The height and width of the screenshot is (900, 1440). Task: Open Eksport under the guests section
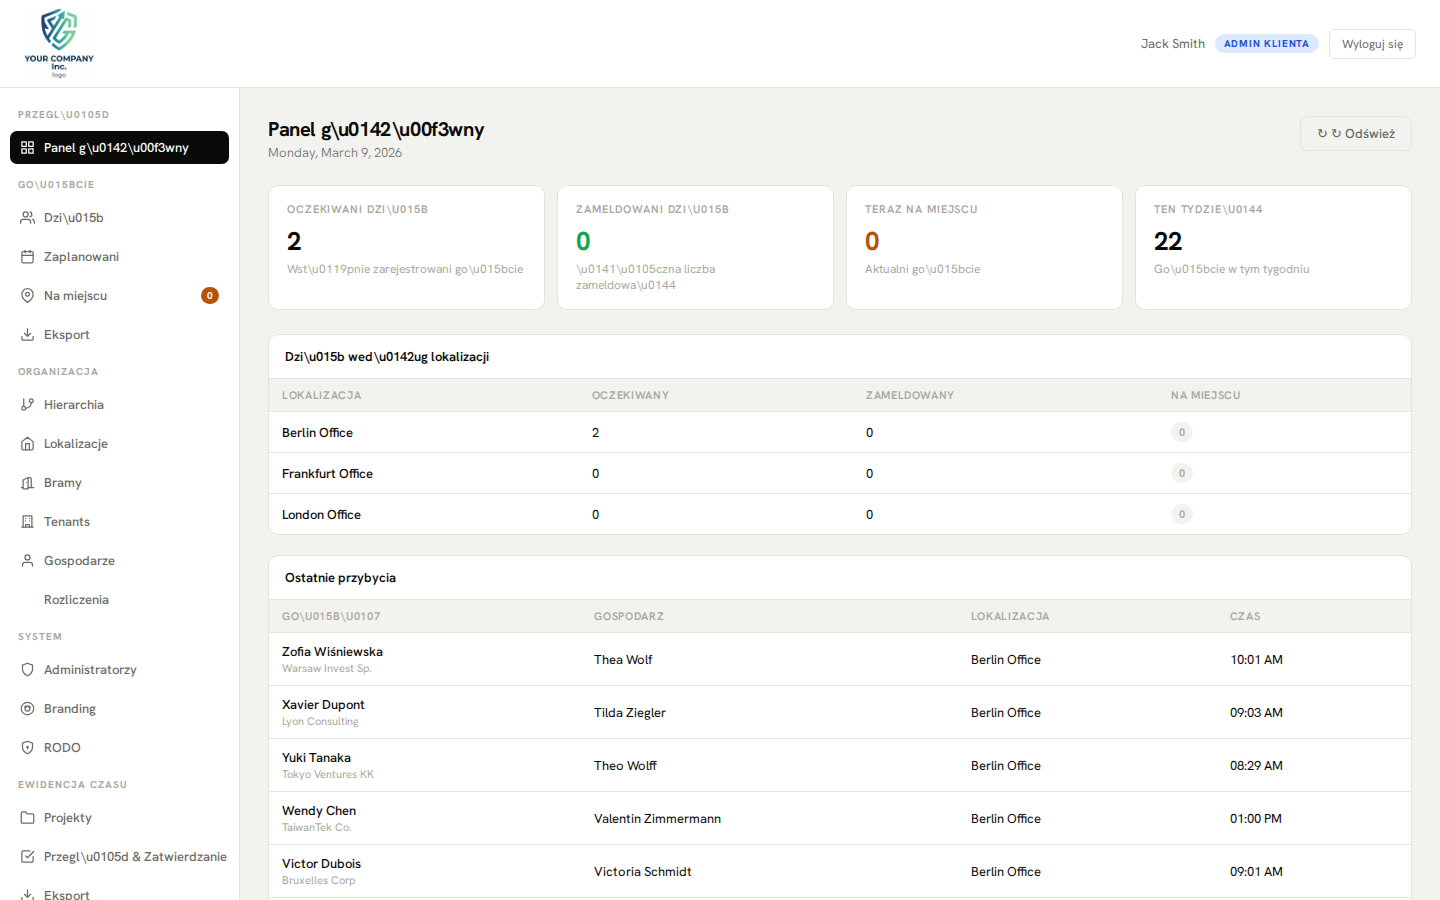pyautogui.click(x=67, y=335)
